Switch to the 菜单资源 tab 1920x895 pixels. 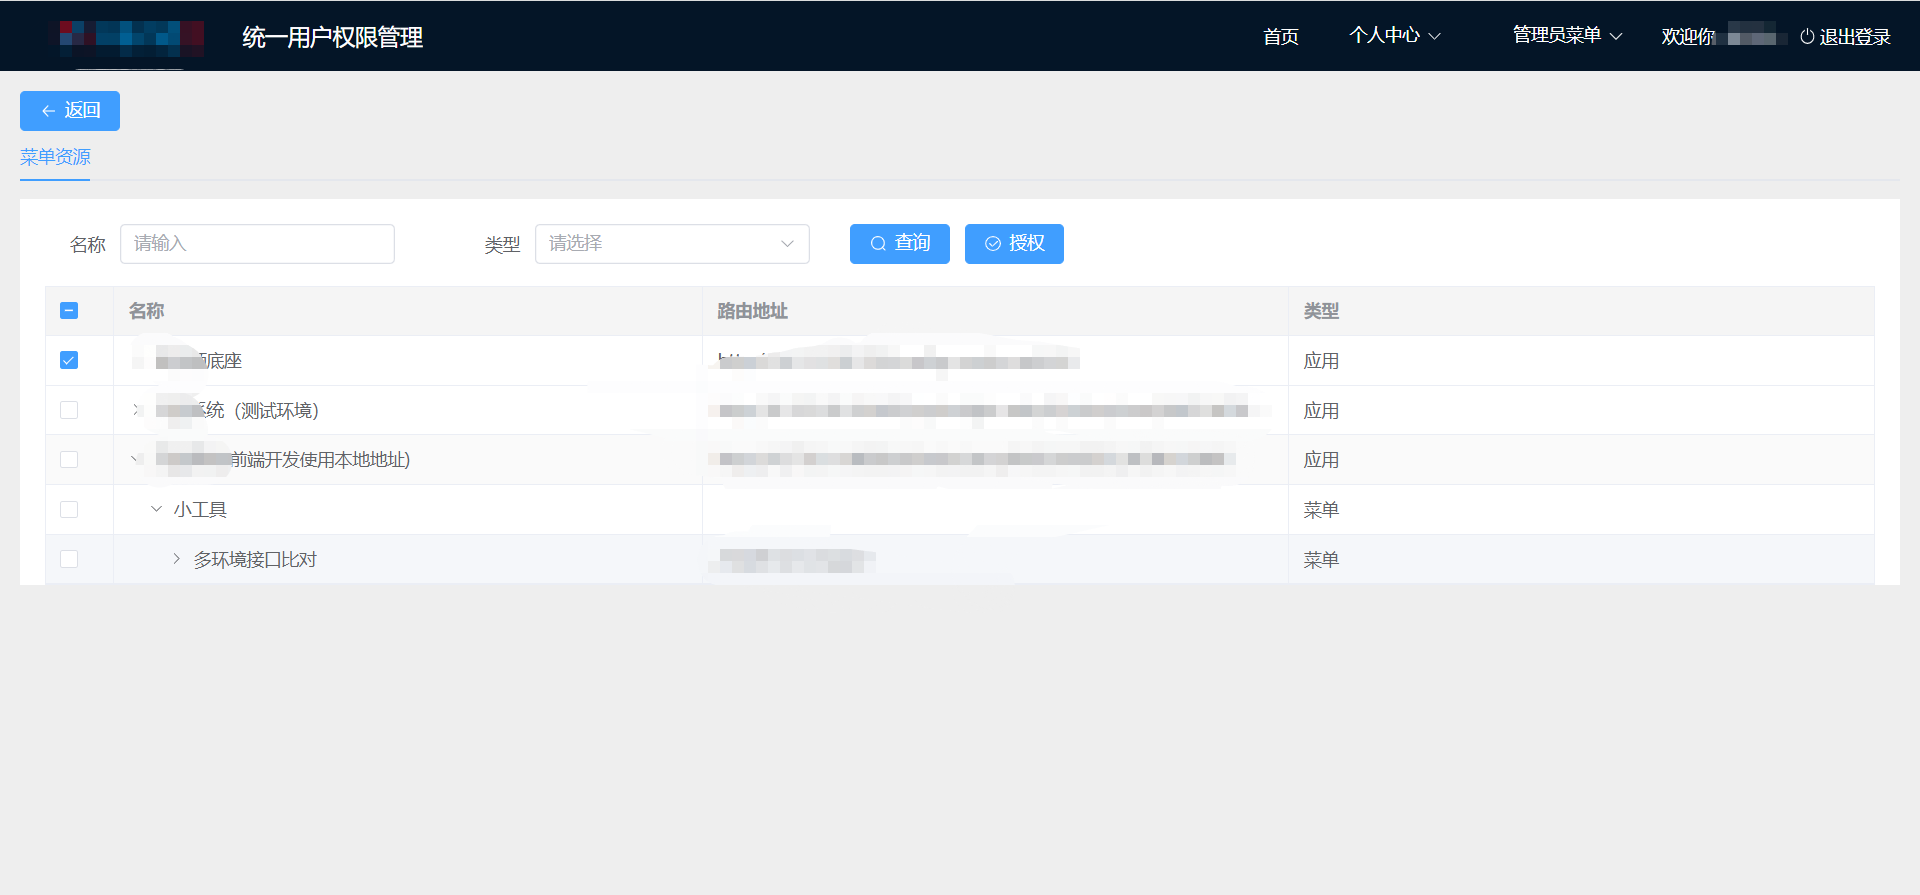tap(55, 157)
